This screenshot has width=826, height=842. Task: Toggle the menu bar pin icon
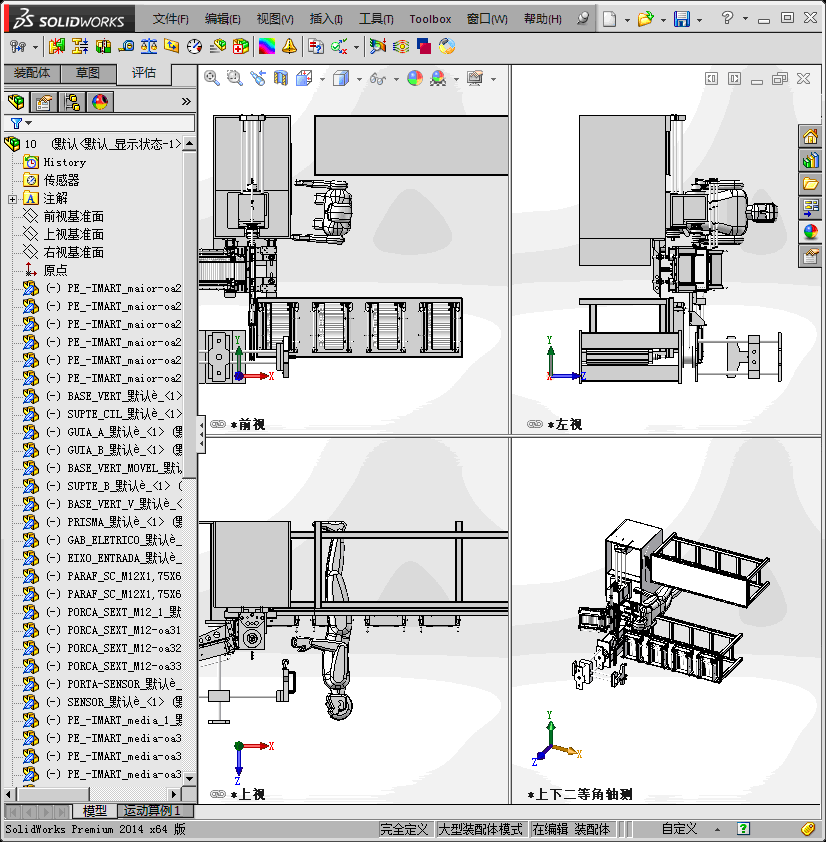(x=583, y=19)
